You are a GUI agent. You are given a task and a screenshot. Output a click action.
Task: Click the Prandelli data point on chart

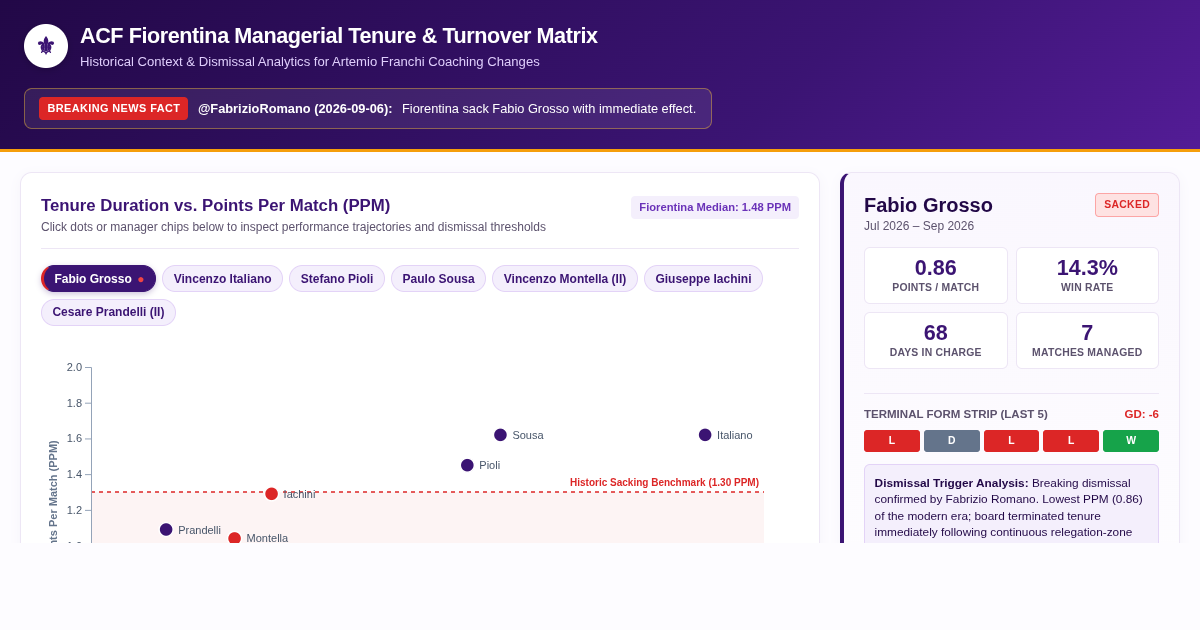tap(166, 530)
